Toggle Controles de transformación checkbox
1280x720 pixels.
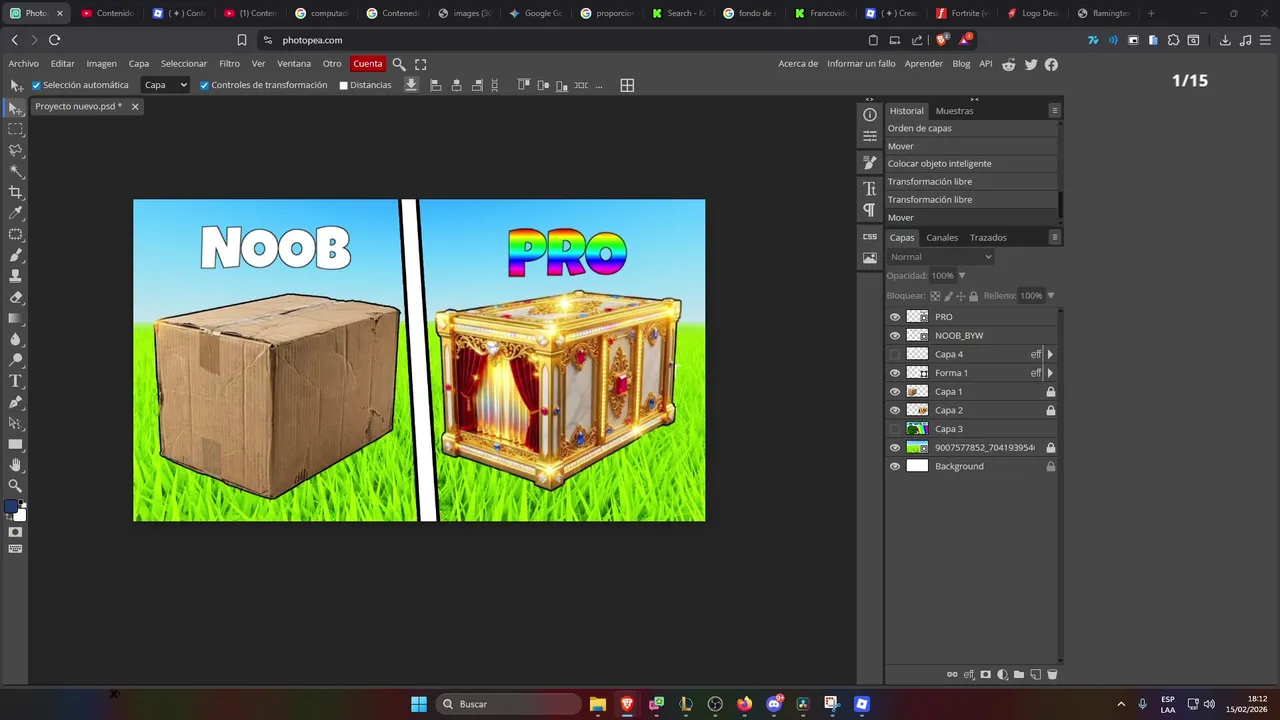pos(205,85)
